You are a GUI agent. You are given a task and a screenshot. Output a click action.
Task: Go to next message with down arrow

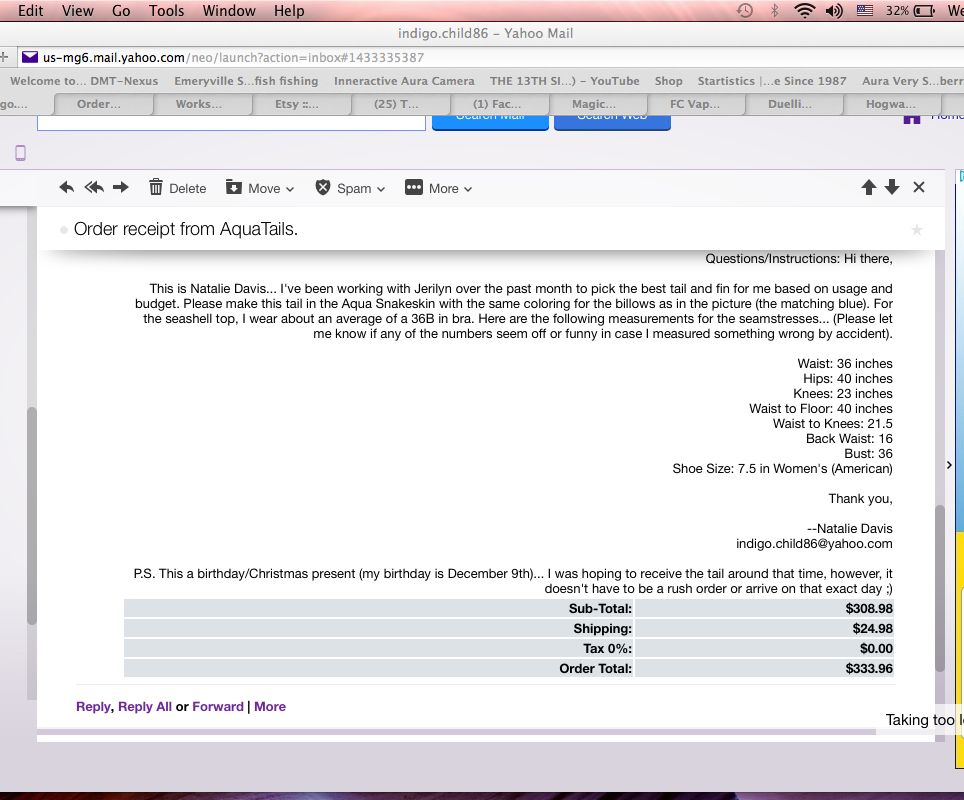coord(892,187)
